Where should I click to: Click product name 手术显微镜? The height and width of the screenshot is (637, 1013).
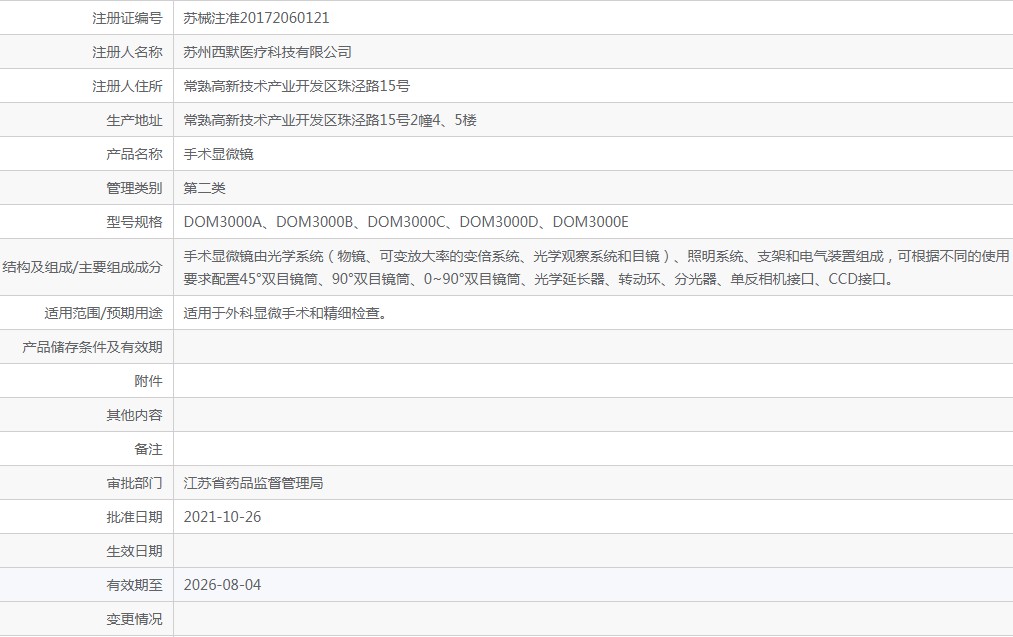tap(218, 154)
